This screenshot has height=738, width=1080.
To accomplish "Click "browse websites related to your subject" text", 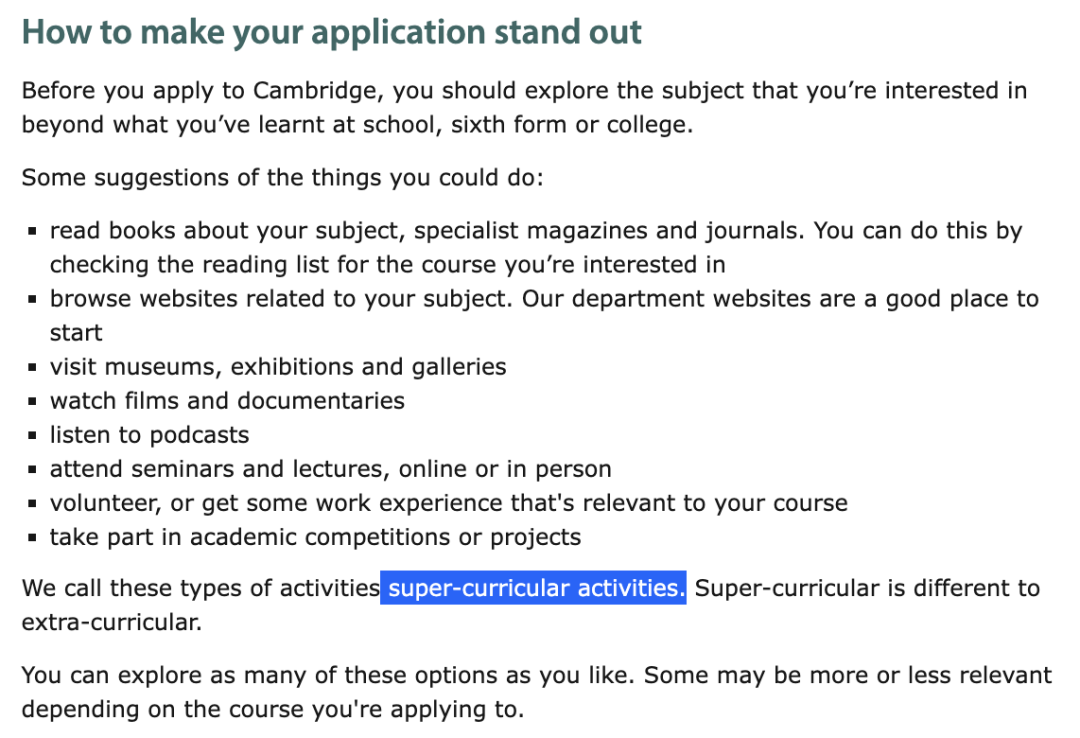I will pyautogui.click(x=279, y=298).
